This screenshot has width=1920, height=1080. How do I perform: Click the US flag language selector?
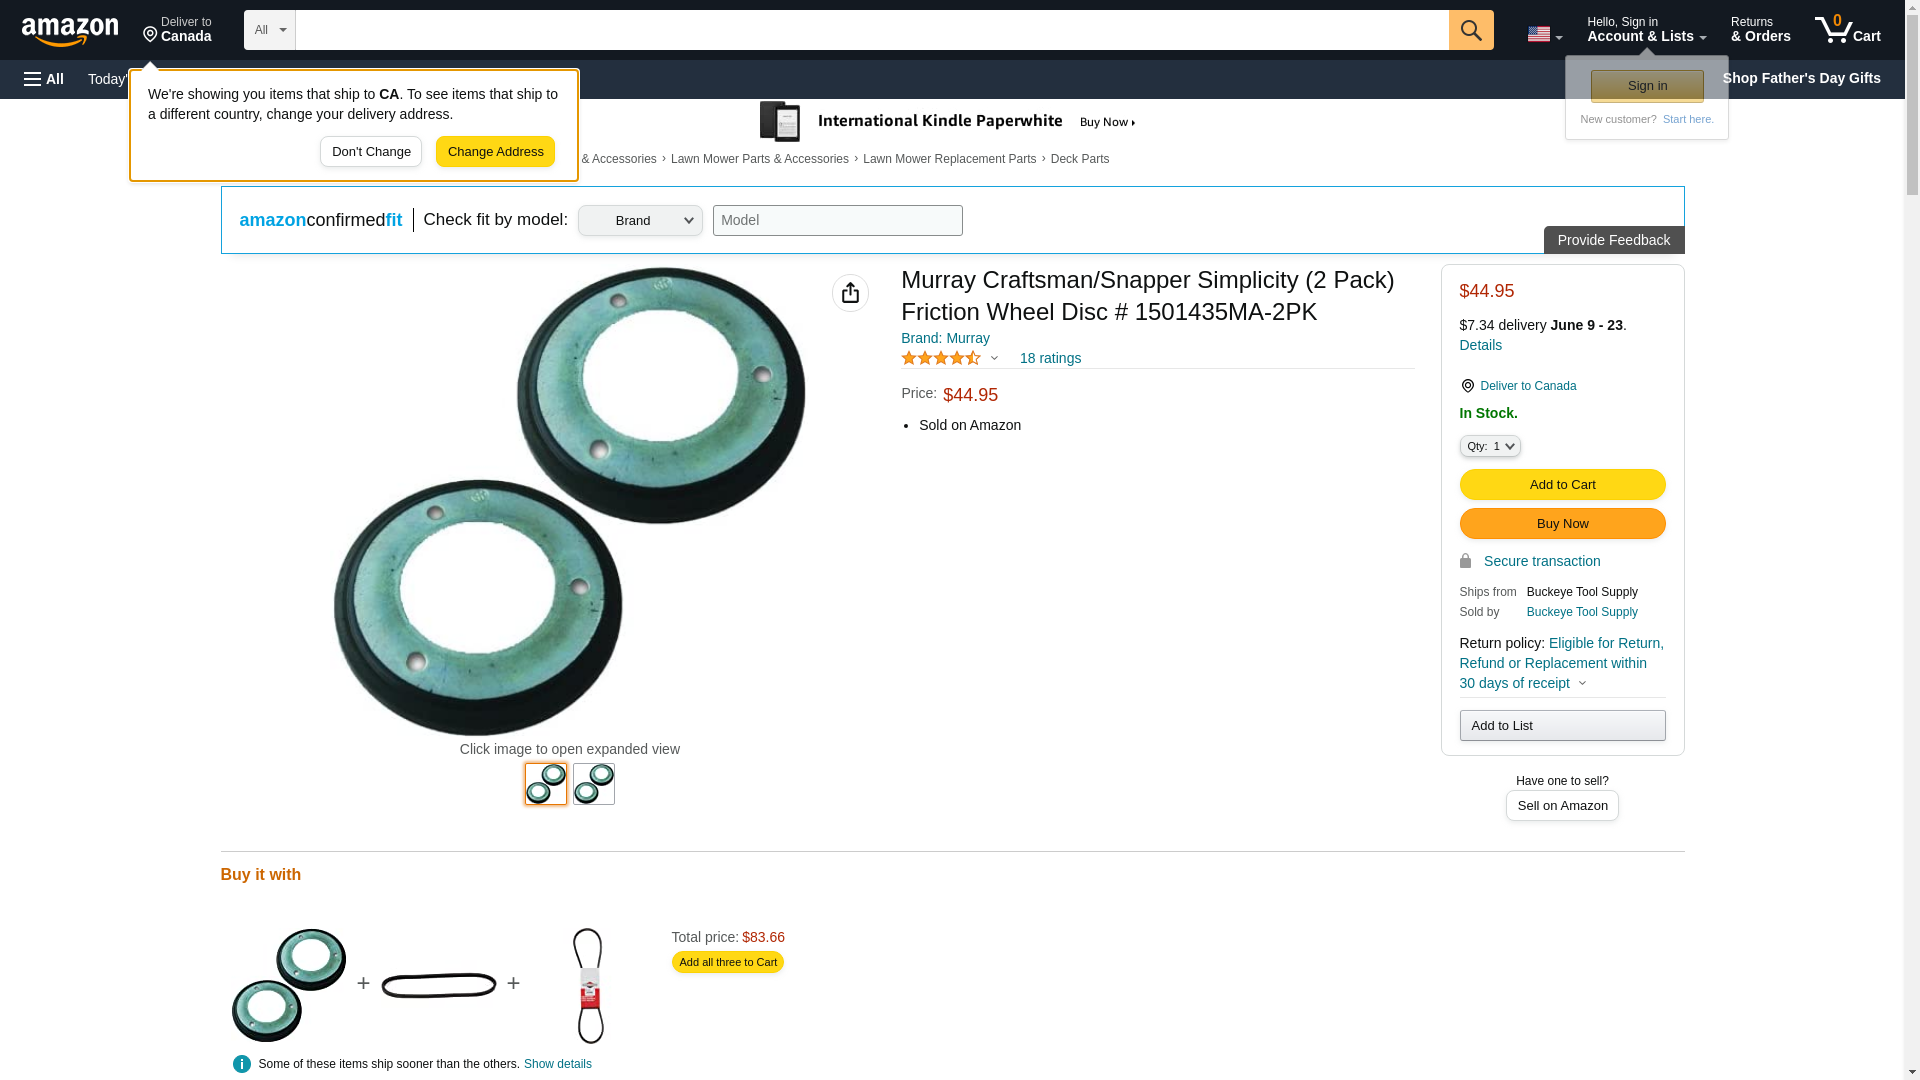pyautogui.click(x=1543, y=34)
